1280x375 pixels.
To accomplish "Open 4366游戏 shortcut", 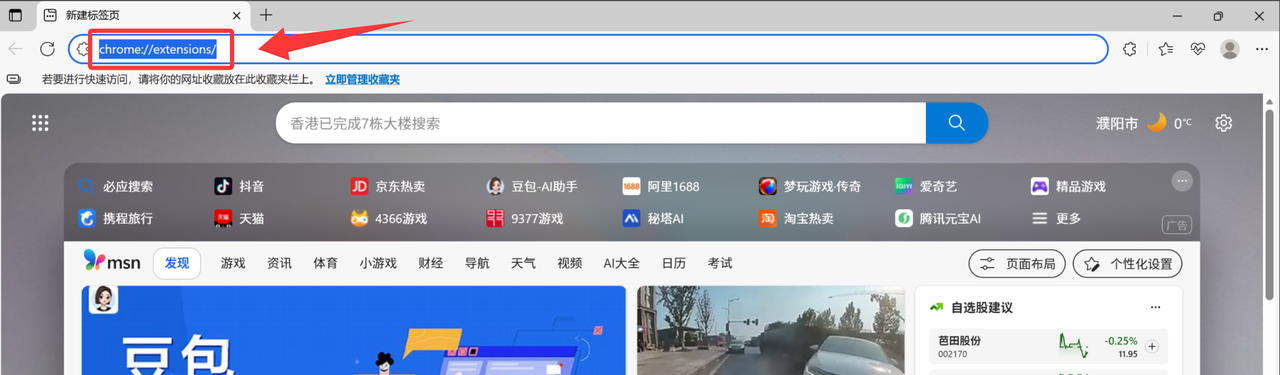I will pos(389,218).
